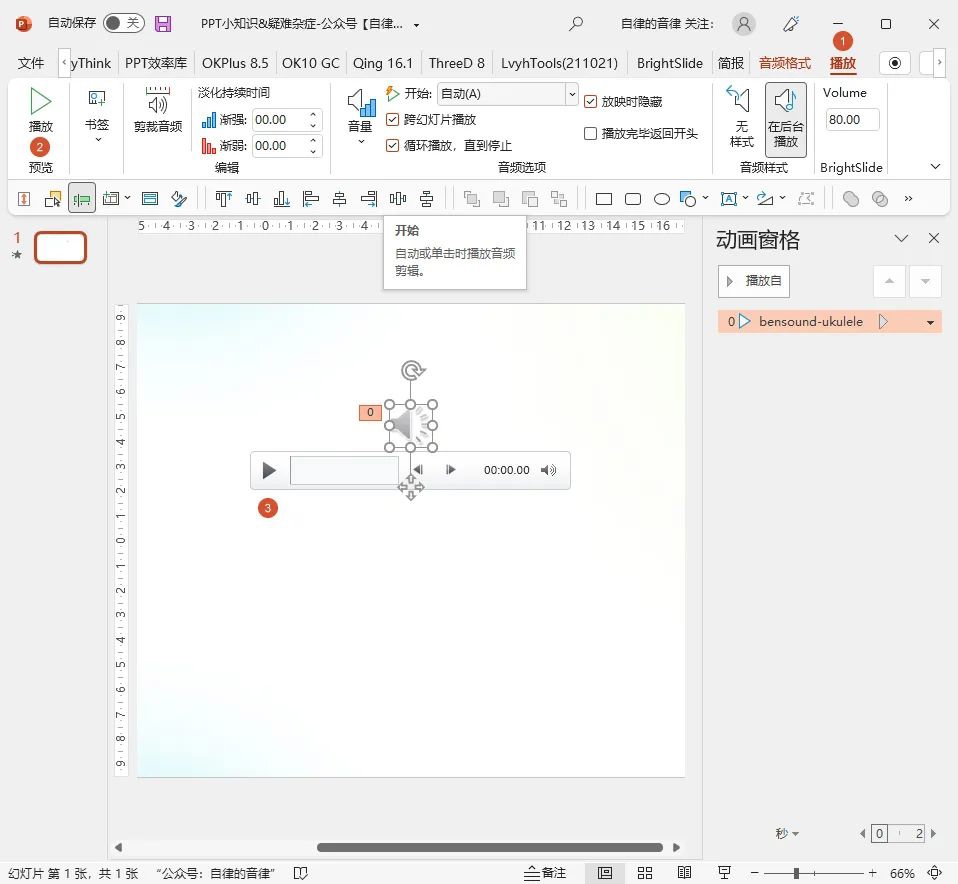Open the Volume (音量) dropdown
The image size is (958, 884).
tap(360, 117)
